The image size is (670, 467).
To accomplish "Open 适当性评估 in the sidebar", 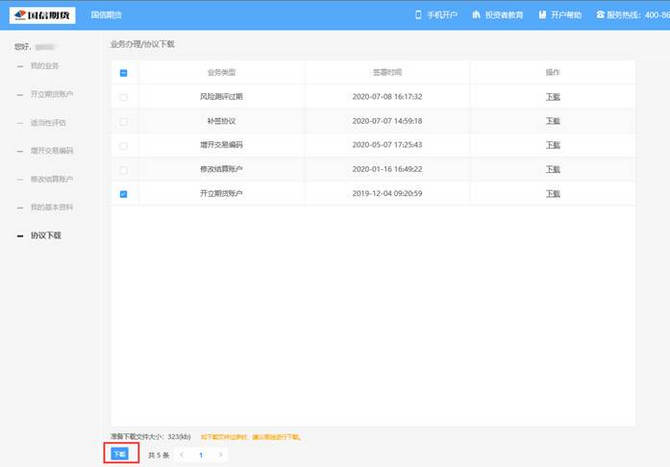I will point(48,123).
